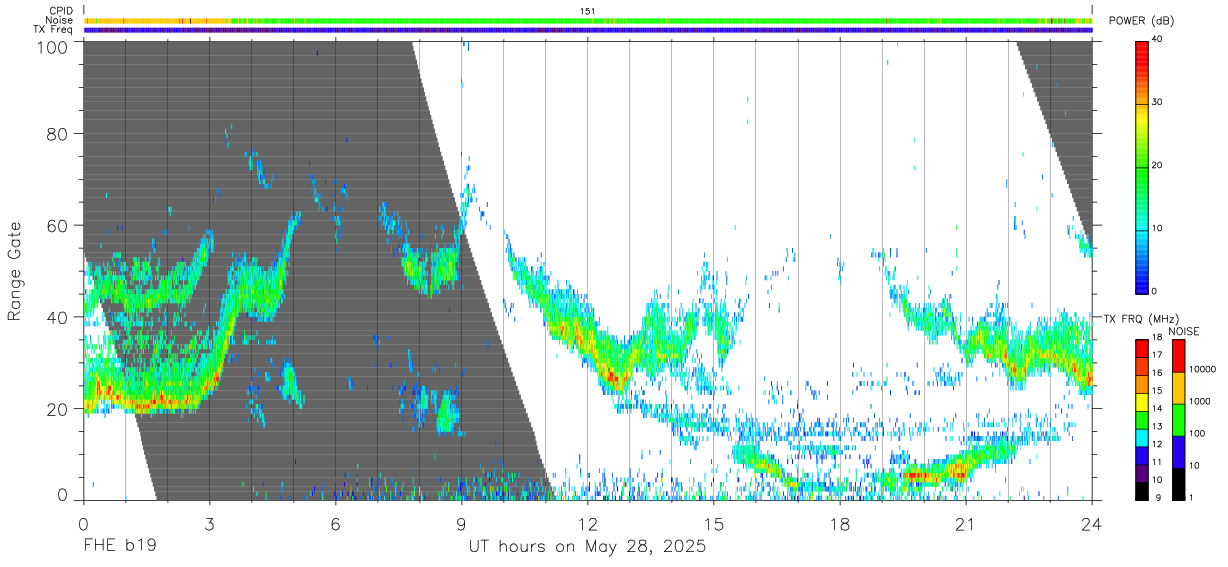Image resolution: width=1228 pixels, height=567 pixels.
Task: Click the x-axis tick label '18'
Action: [839, 526]
